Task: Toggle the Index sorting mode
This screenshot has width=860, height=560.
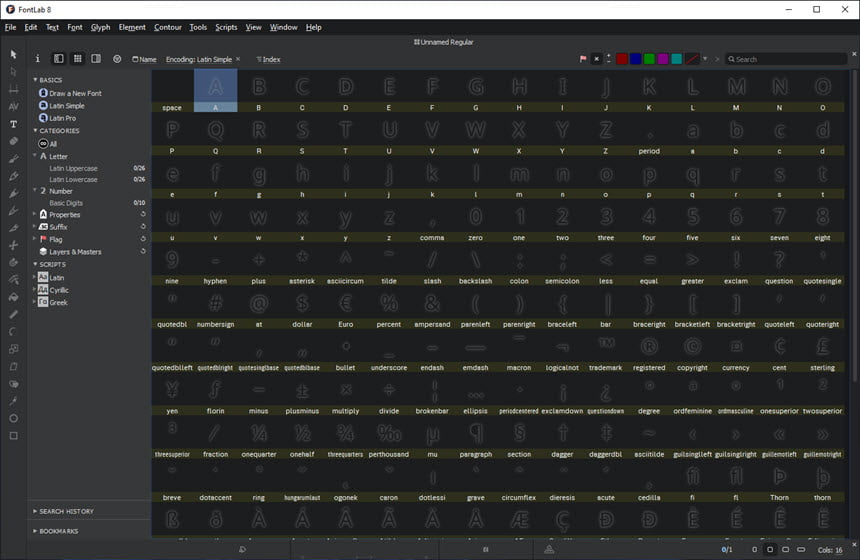Action: point(268,59)
